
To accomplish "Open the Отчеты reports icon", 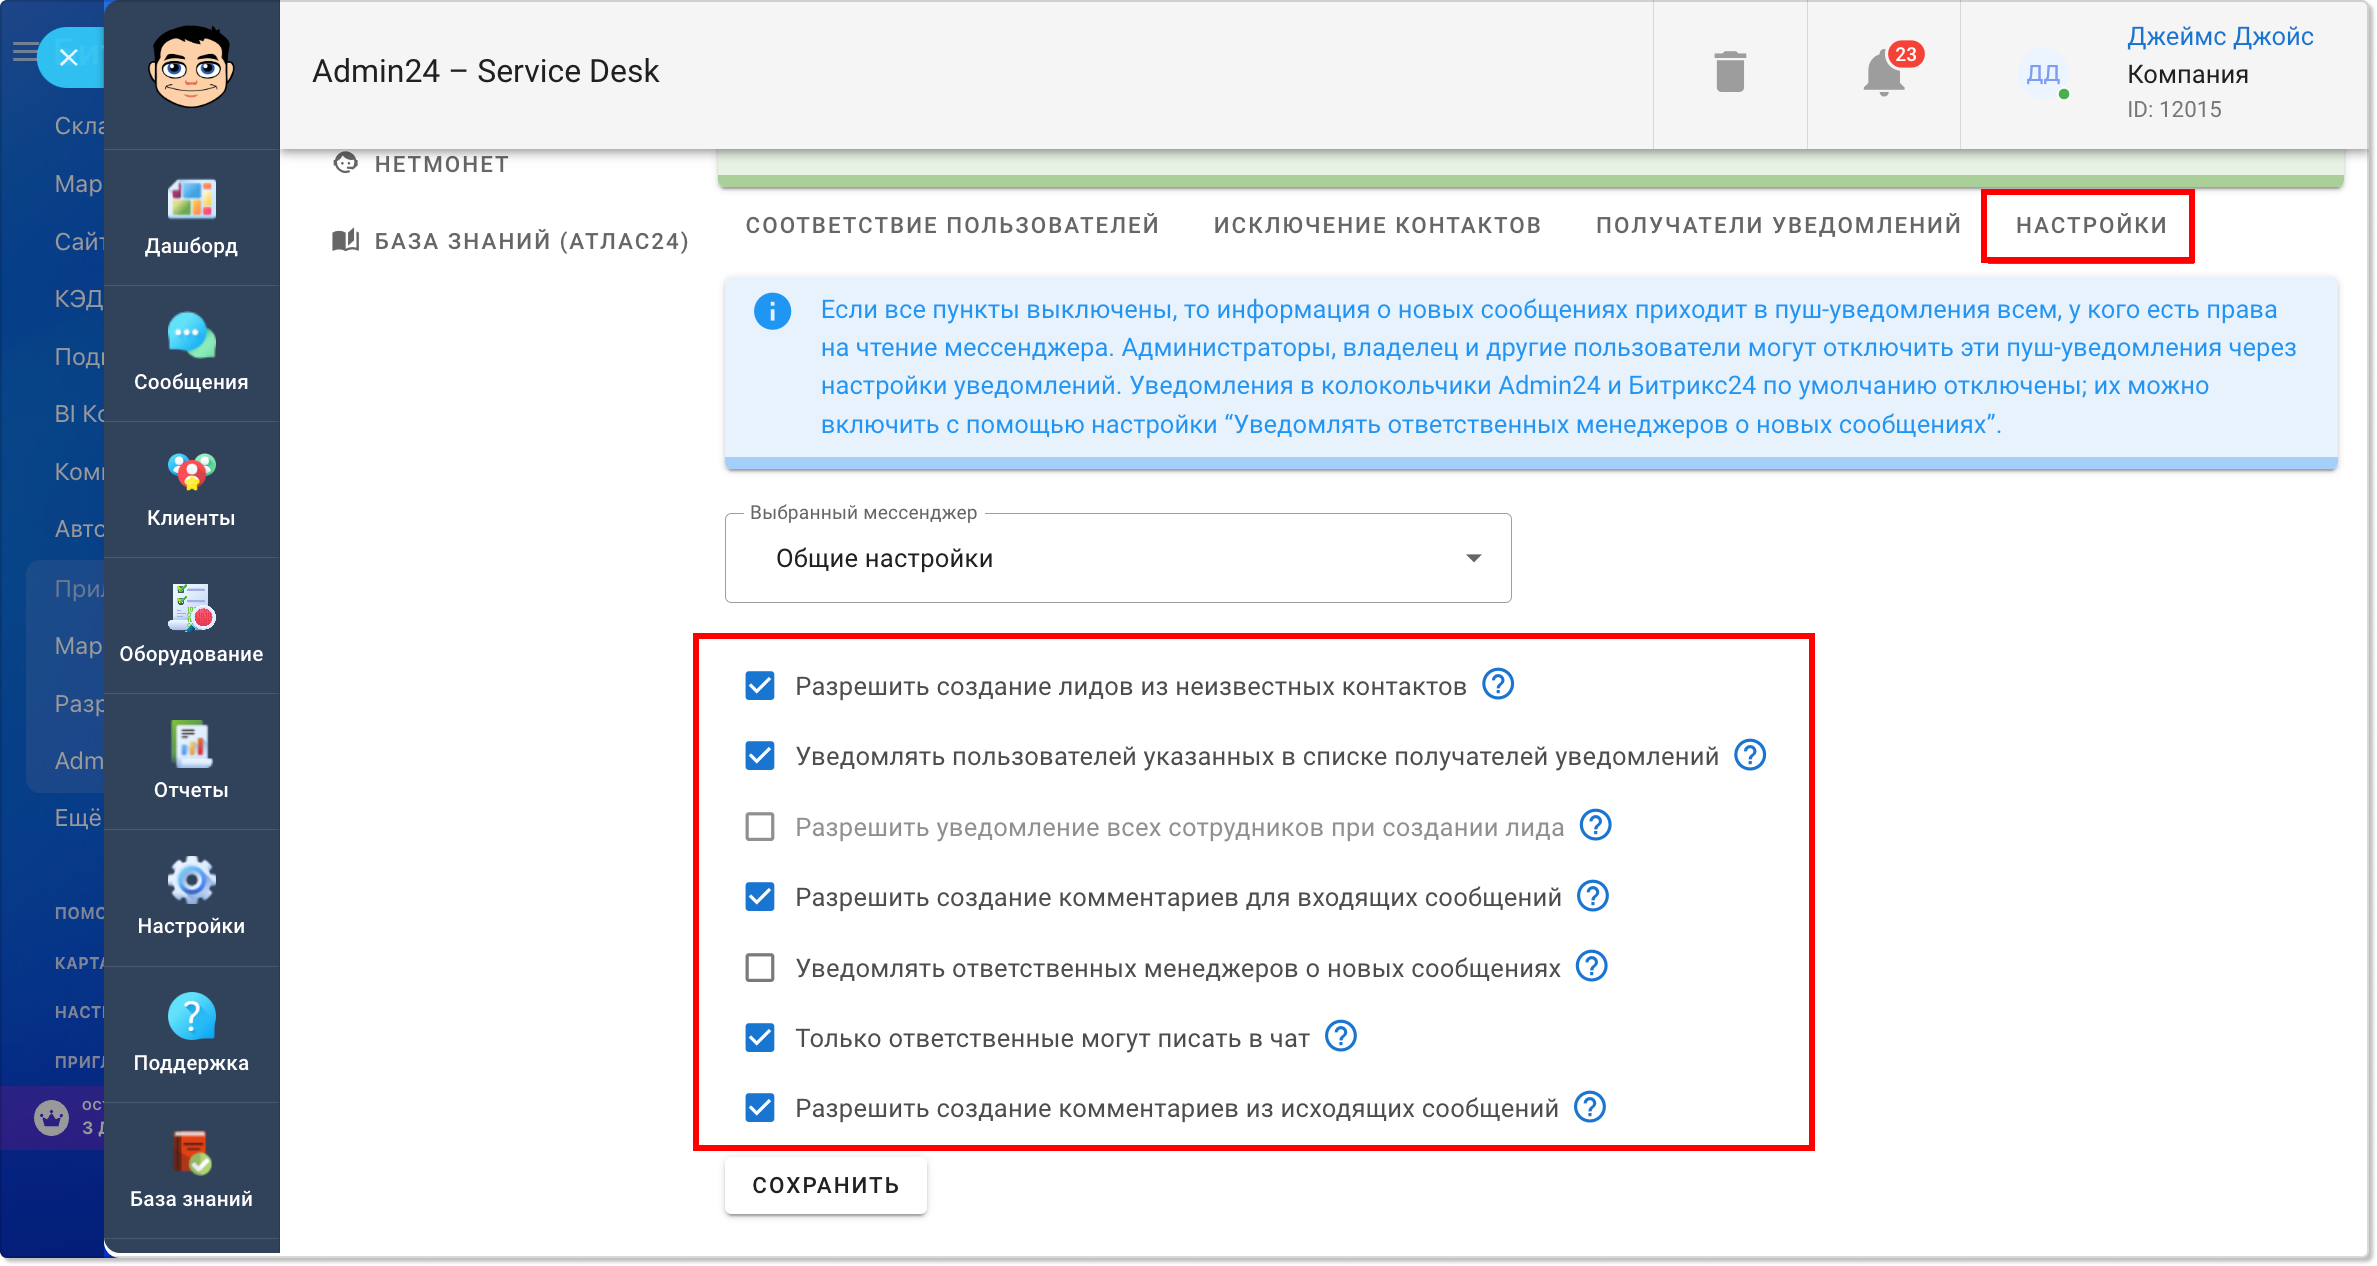I will click(191, 744).
